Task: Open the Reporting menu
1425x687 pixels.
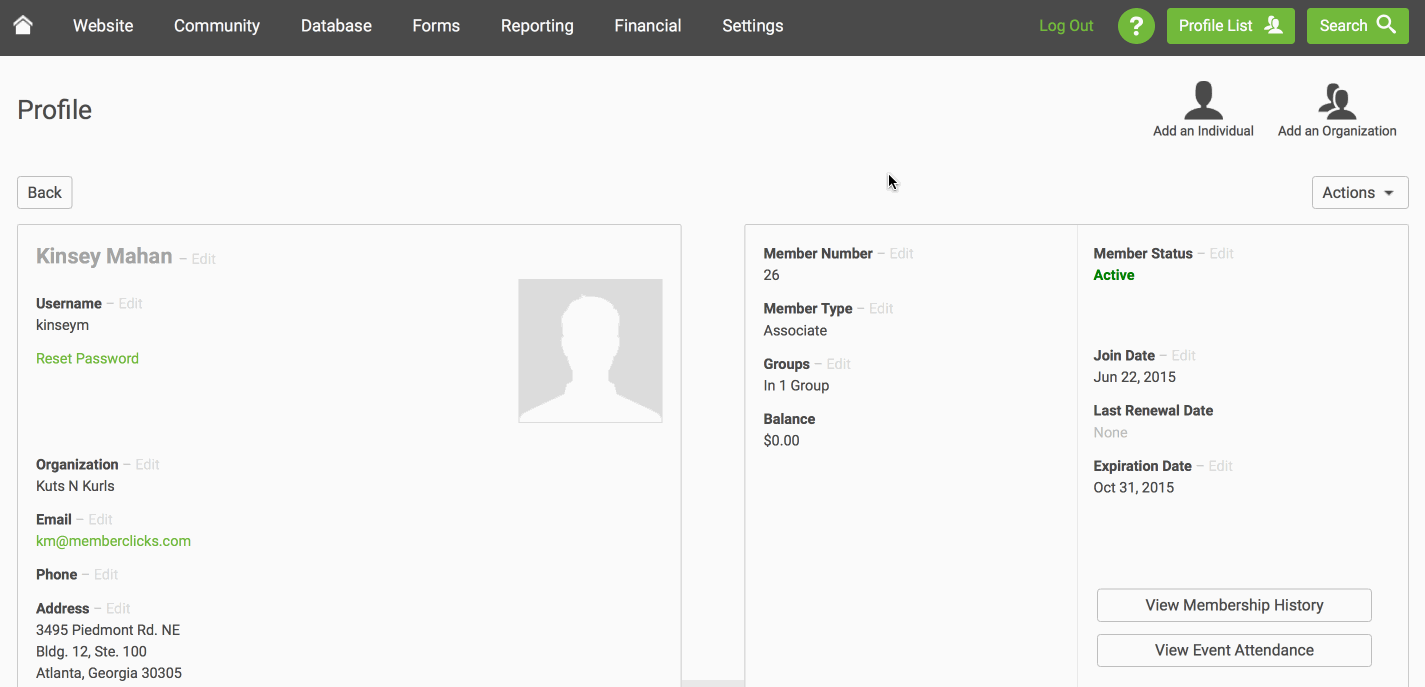Action: coord(537,26)
